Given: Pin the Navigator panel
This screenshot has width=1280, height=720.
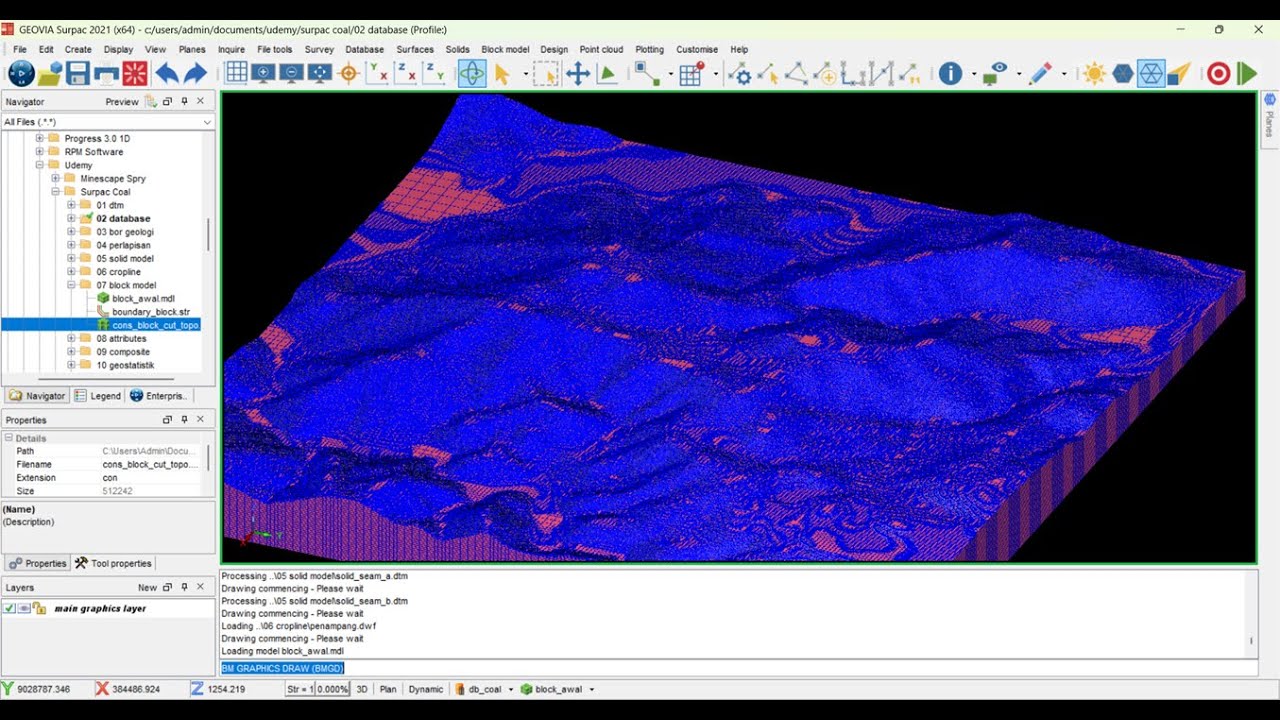Looking at the screenshot, I should click(184, 101).
